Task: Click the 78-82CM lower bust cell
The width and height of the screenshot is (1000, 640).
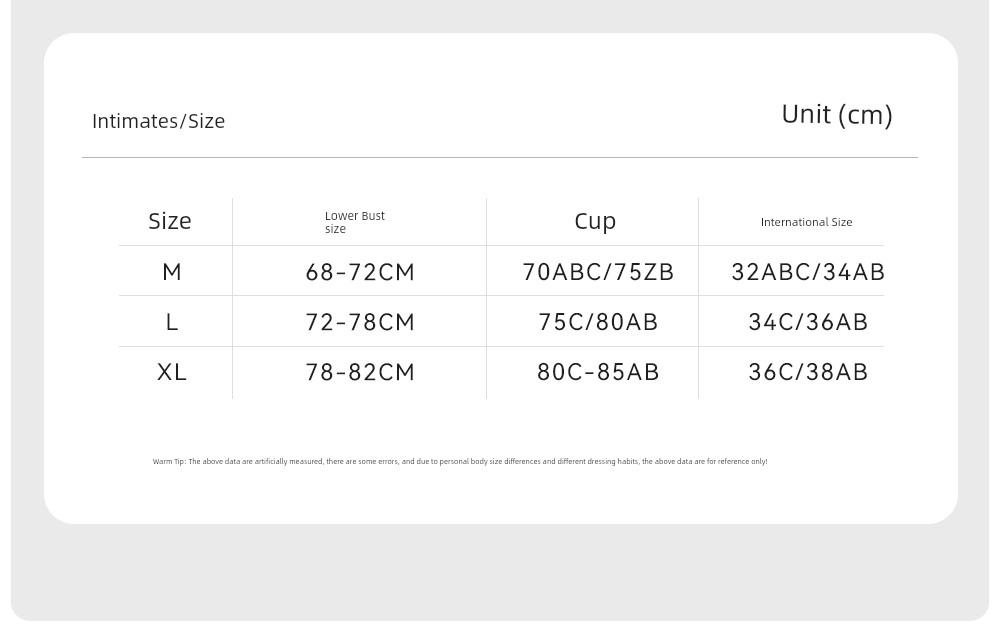Action: (x=360, y=372)
